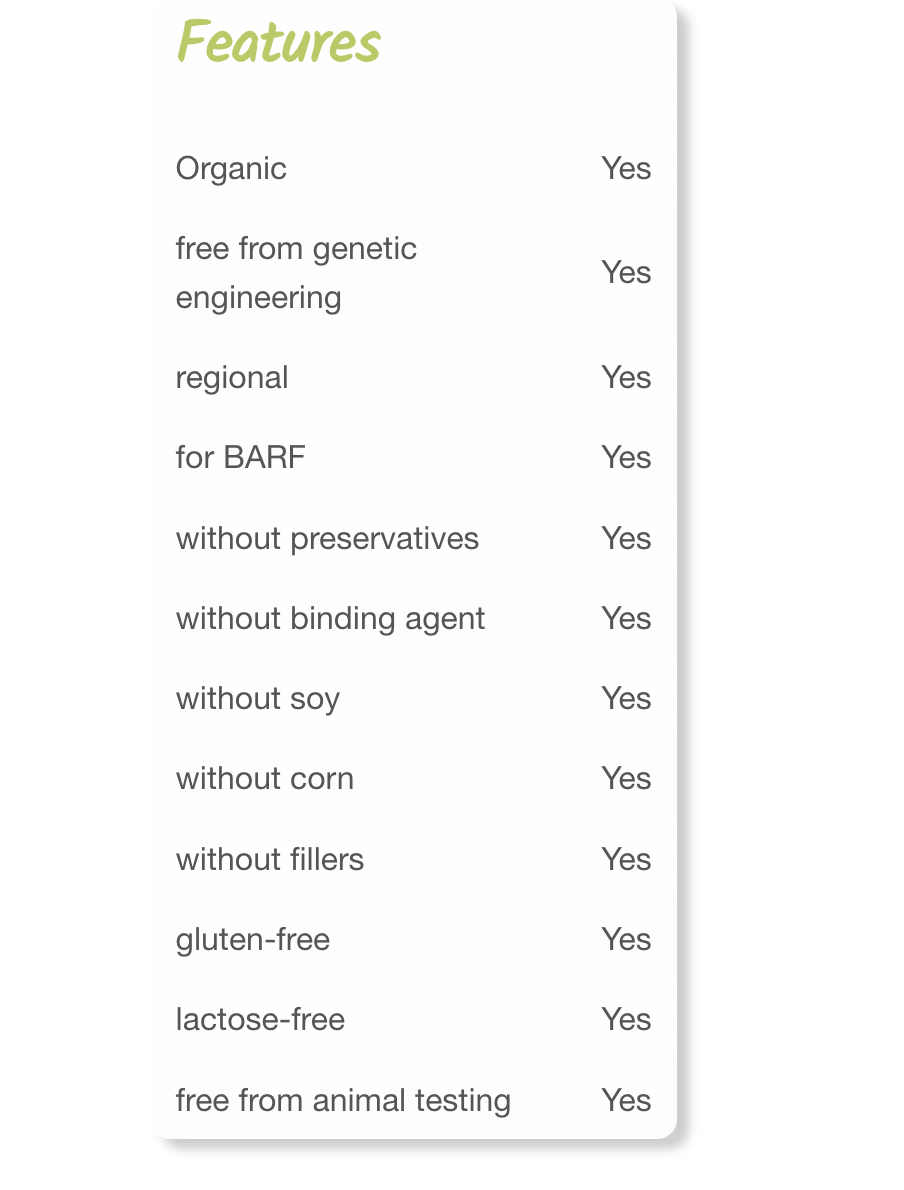Click the gluten-free feature label

pos(253,940)
